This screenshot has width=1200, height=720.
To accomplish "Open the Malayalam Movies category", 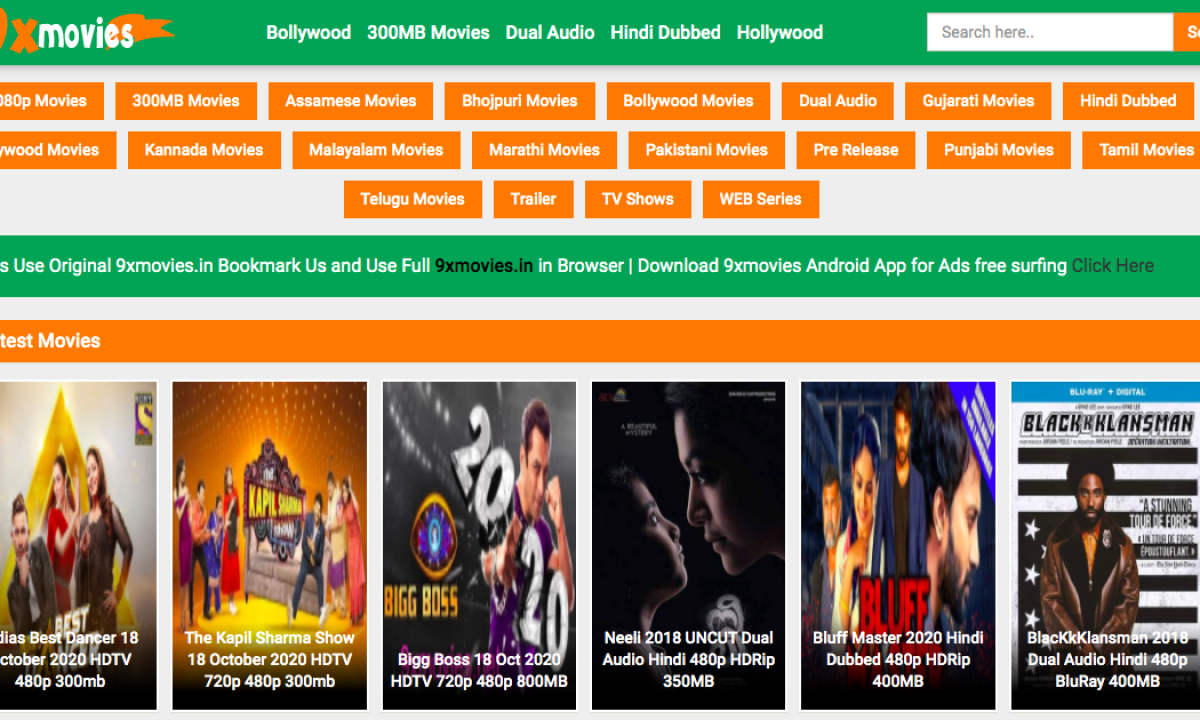I will coord(376,150).
